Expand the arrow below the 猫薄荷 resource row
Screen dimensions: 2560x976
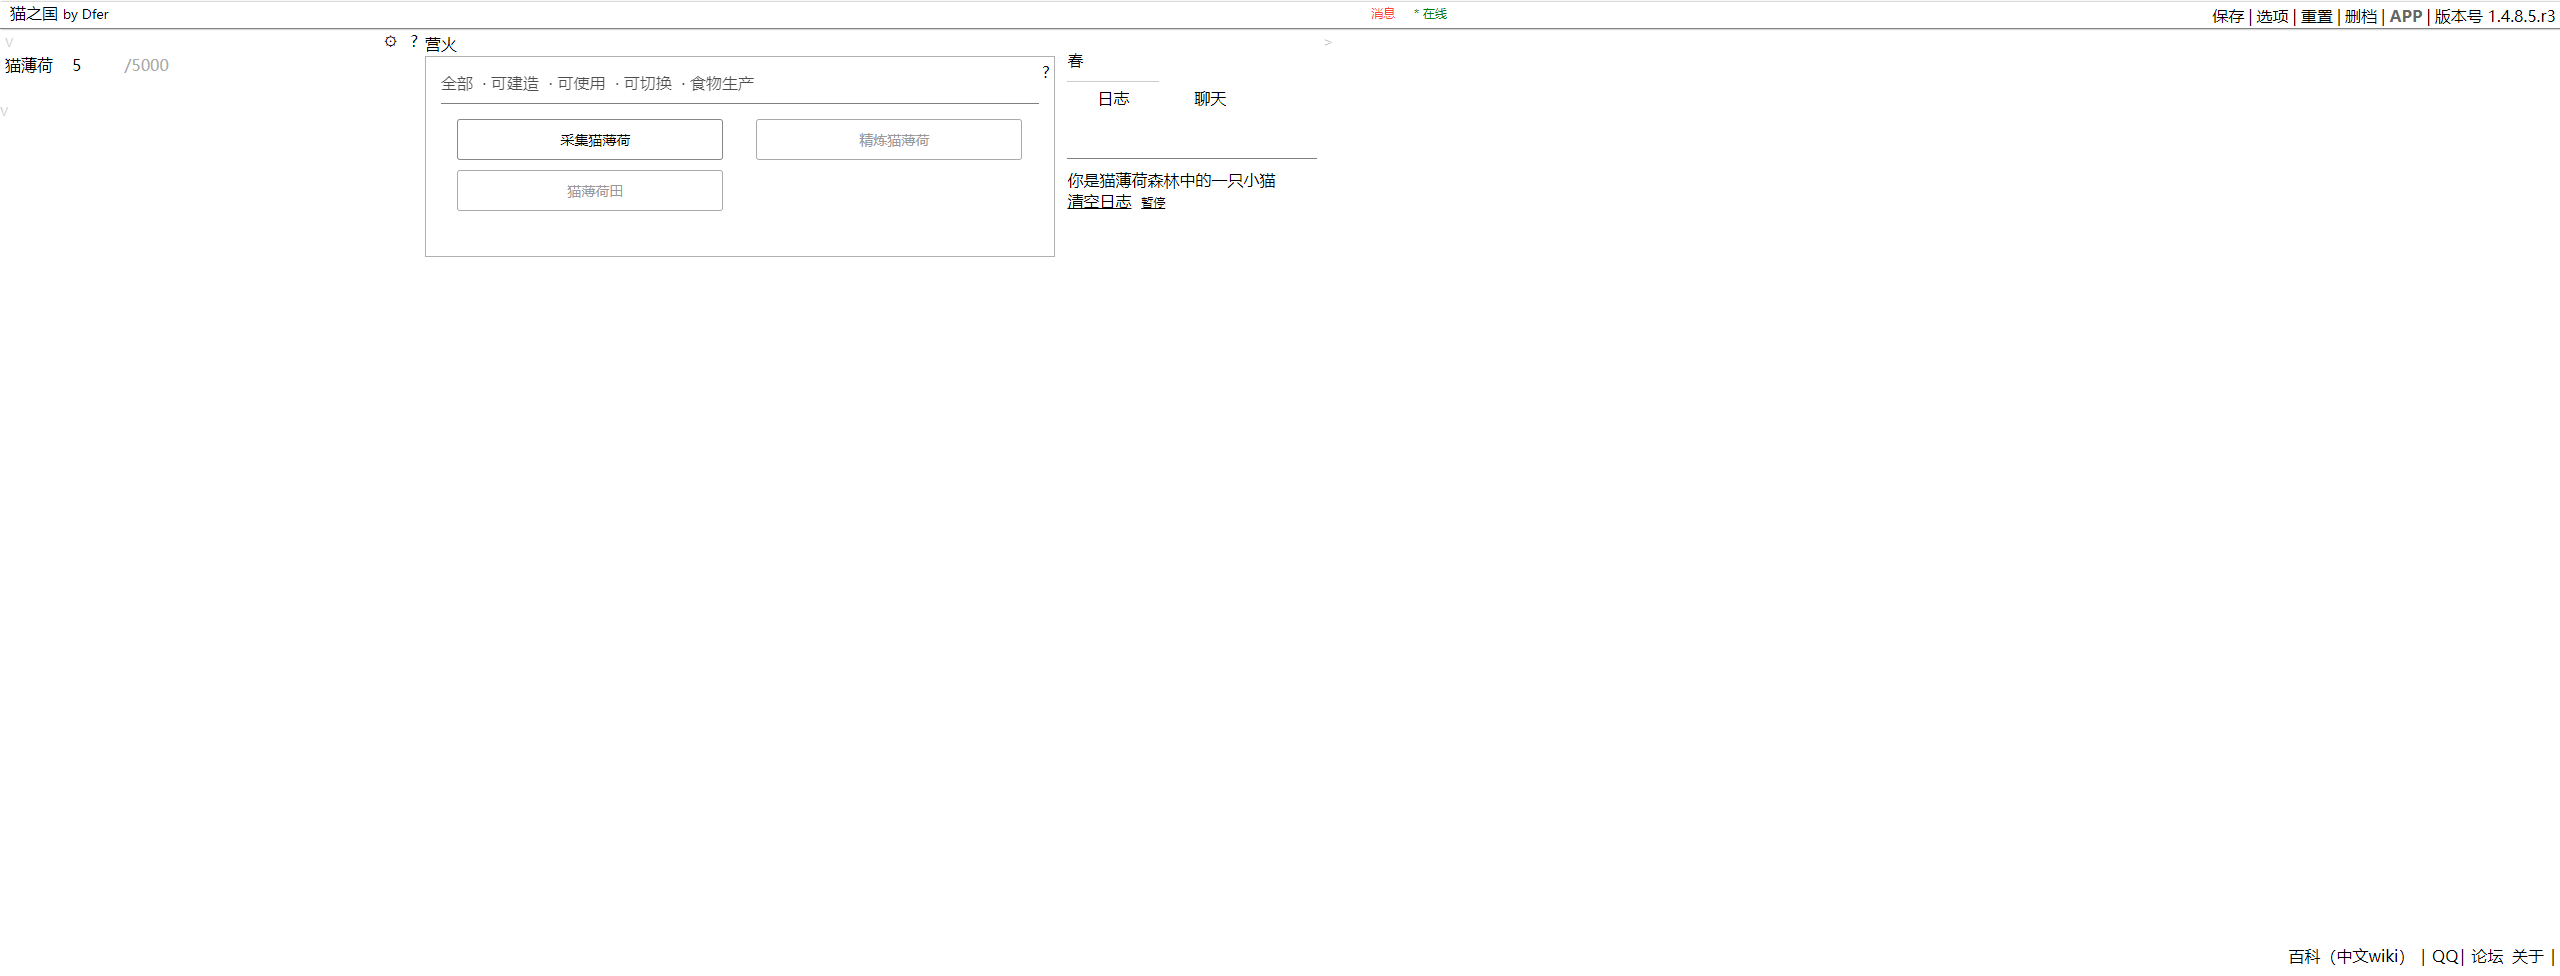[x=5, y=111]
